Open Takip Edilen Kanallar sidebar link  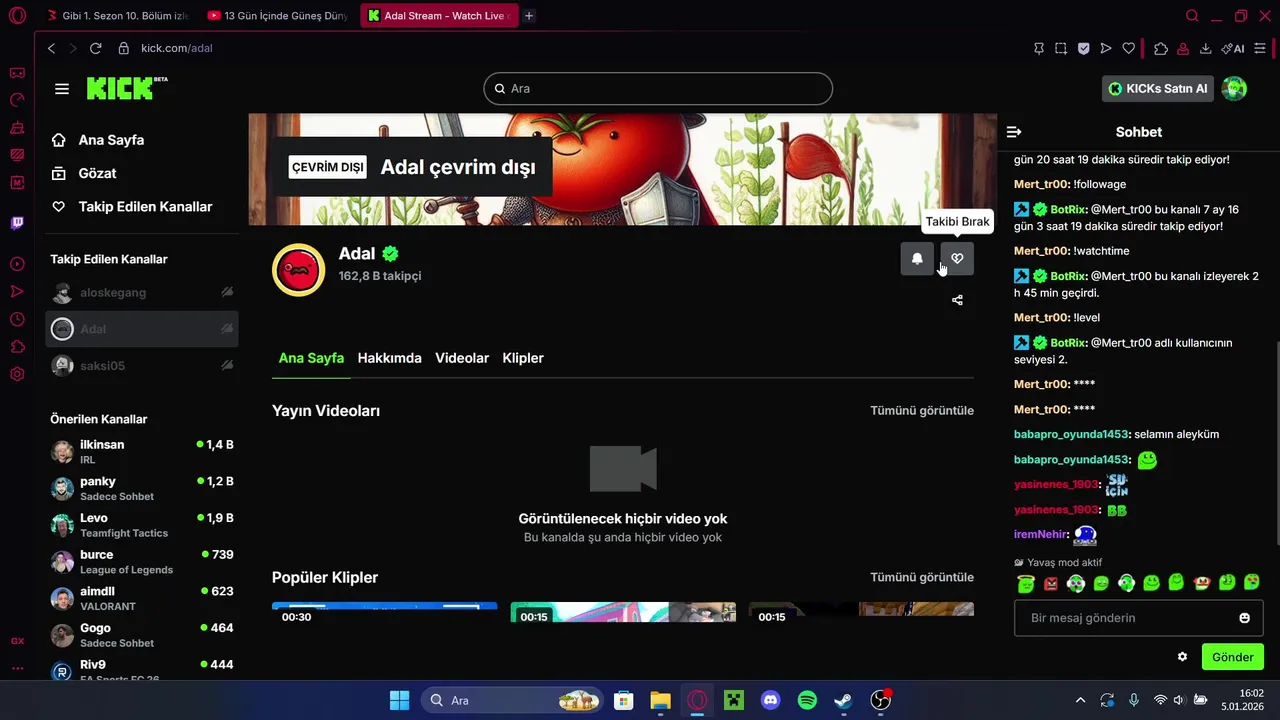point(132,206)
